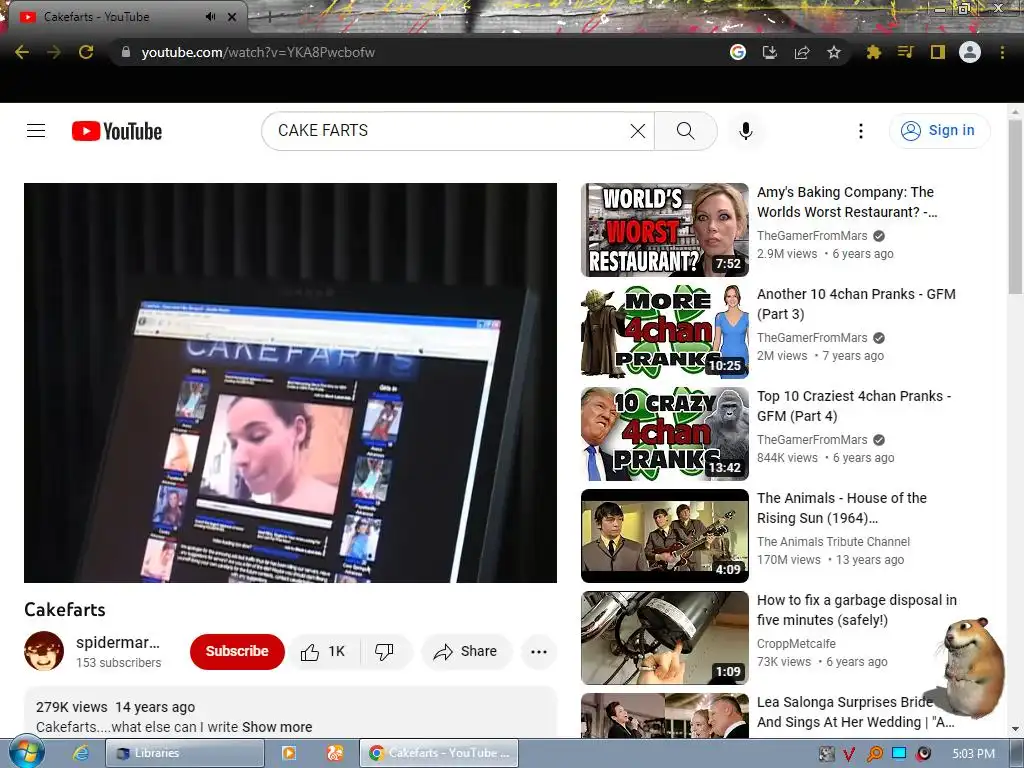View site info via the lock icon
1024x768 pixels.
125,52
